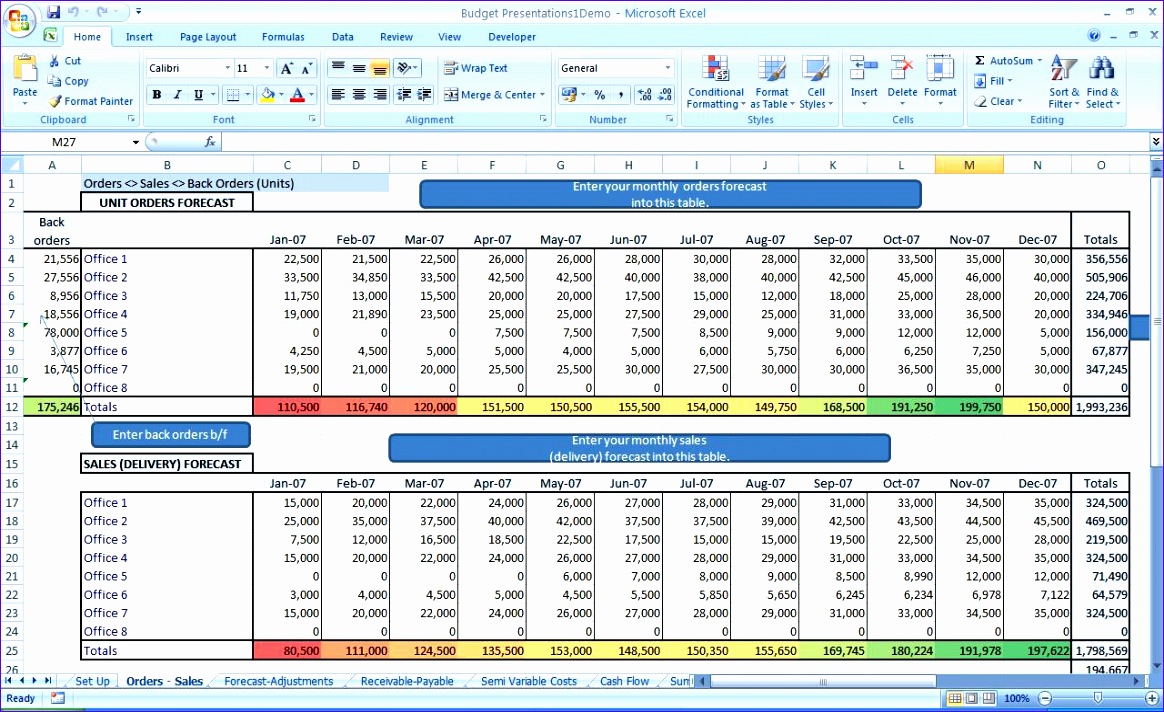Viewport: 1164px width, 712px height.
Task: Click the Enter back orders b/f button
Action: pyautogui.click(x=170, y=434)
